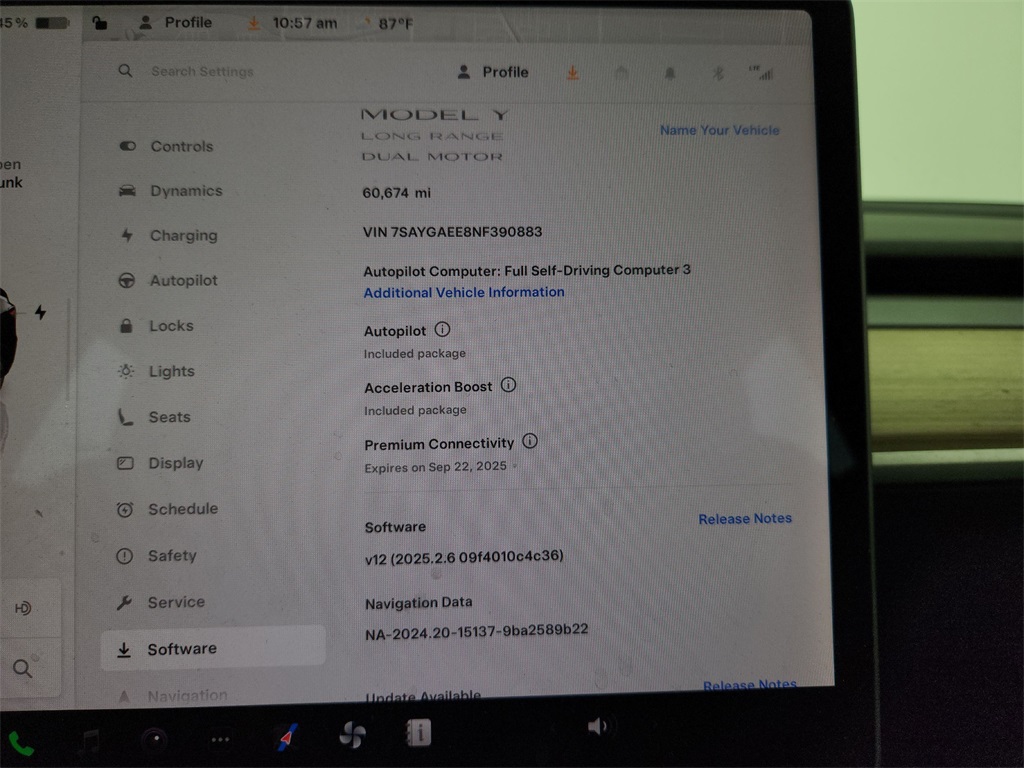
Task: Open the navigation arrow app
Action: 286,737
